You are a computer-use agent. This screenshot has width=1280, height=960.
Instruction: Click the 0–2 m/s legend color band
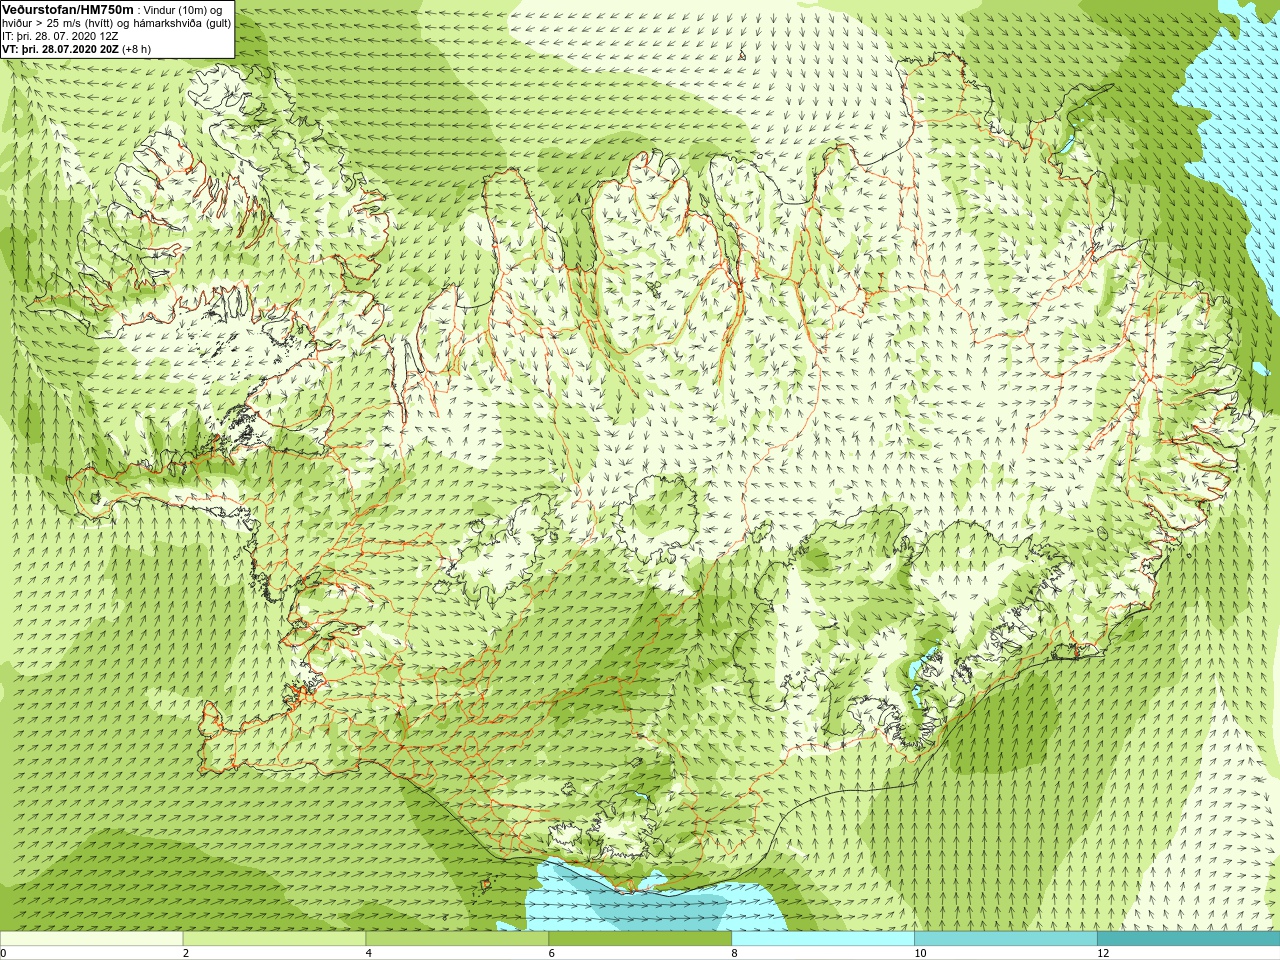91,939
